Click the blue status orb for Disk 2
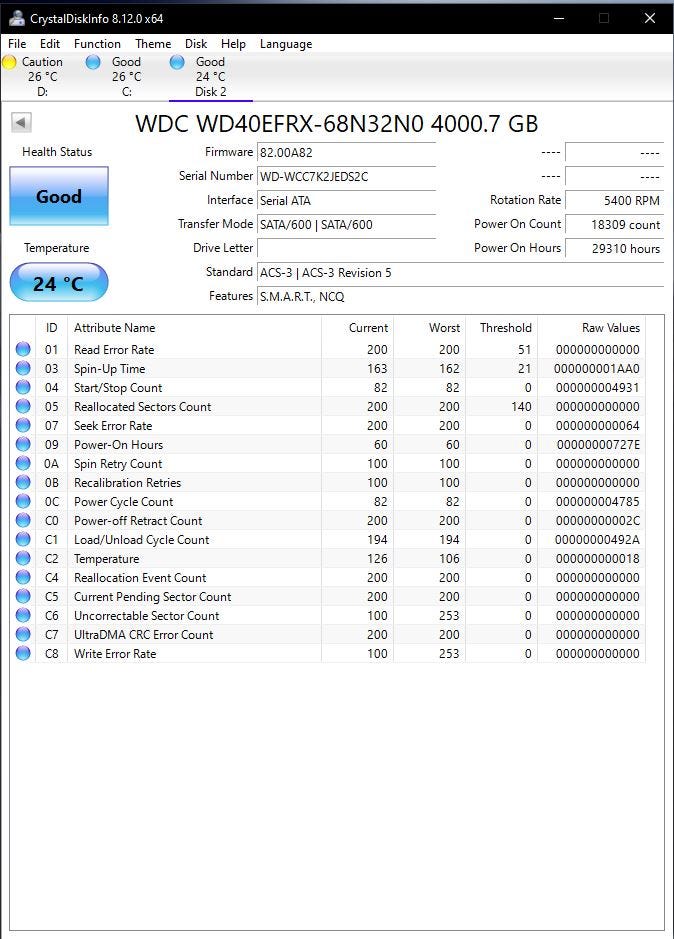 pyautogui.click(x=177, y=62)
